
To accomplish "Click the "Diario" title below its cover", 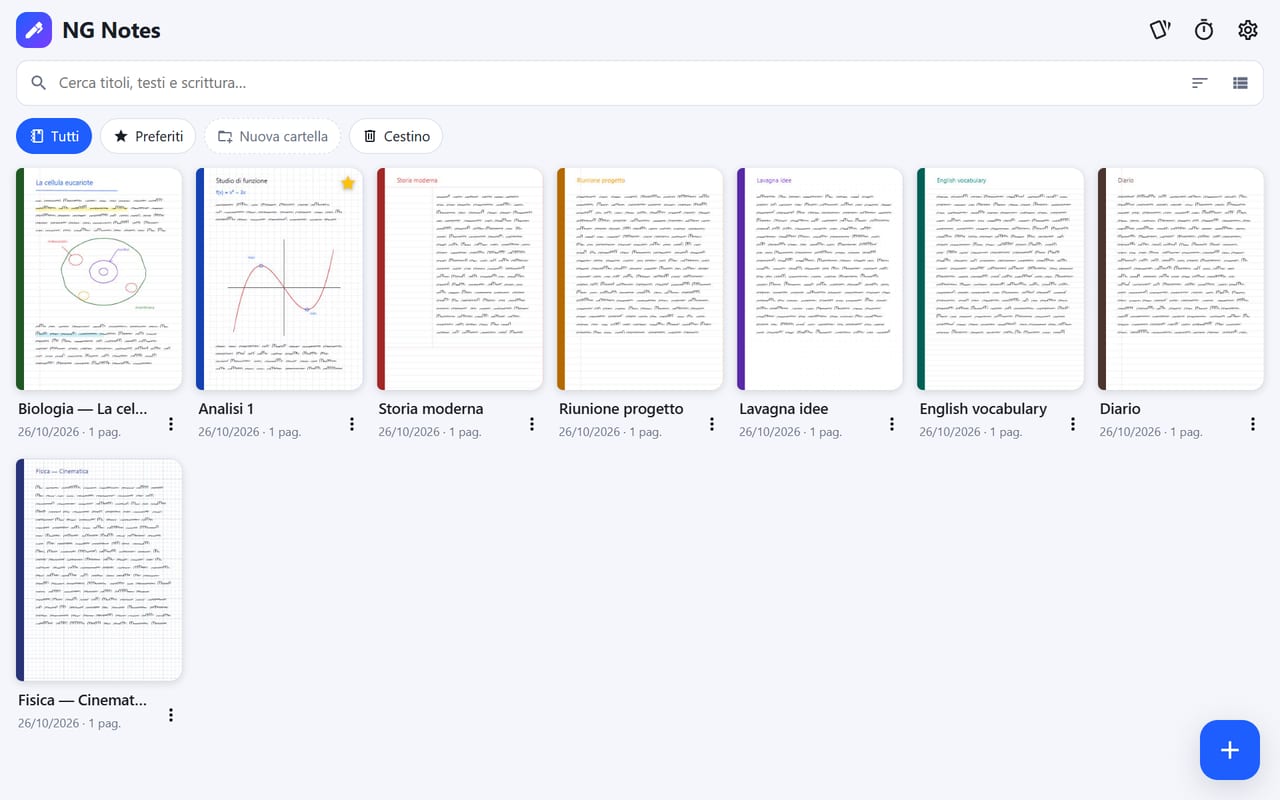I will click(1120, 409).
